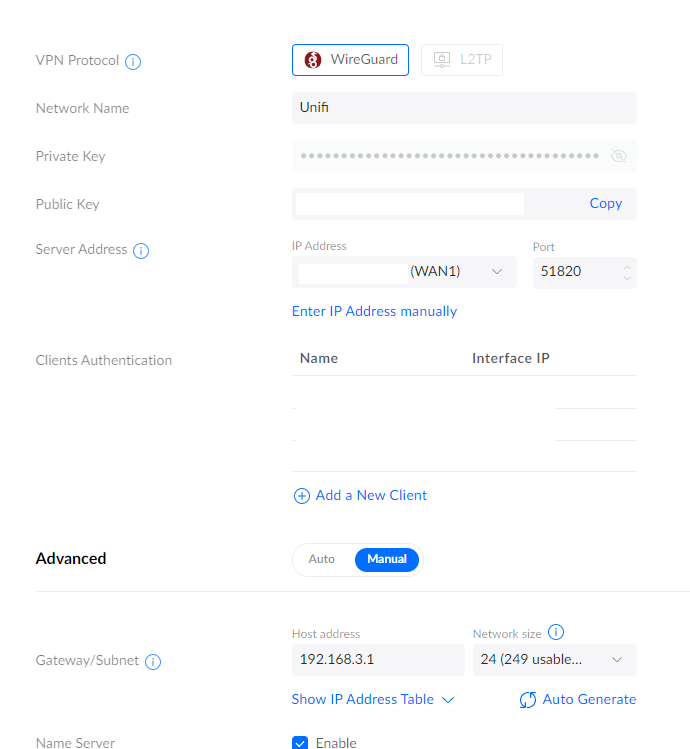Viewport: 690px width, 749px height.
Task: Select the Manual advanced mode
Action: (x=387, y=559)
